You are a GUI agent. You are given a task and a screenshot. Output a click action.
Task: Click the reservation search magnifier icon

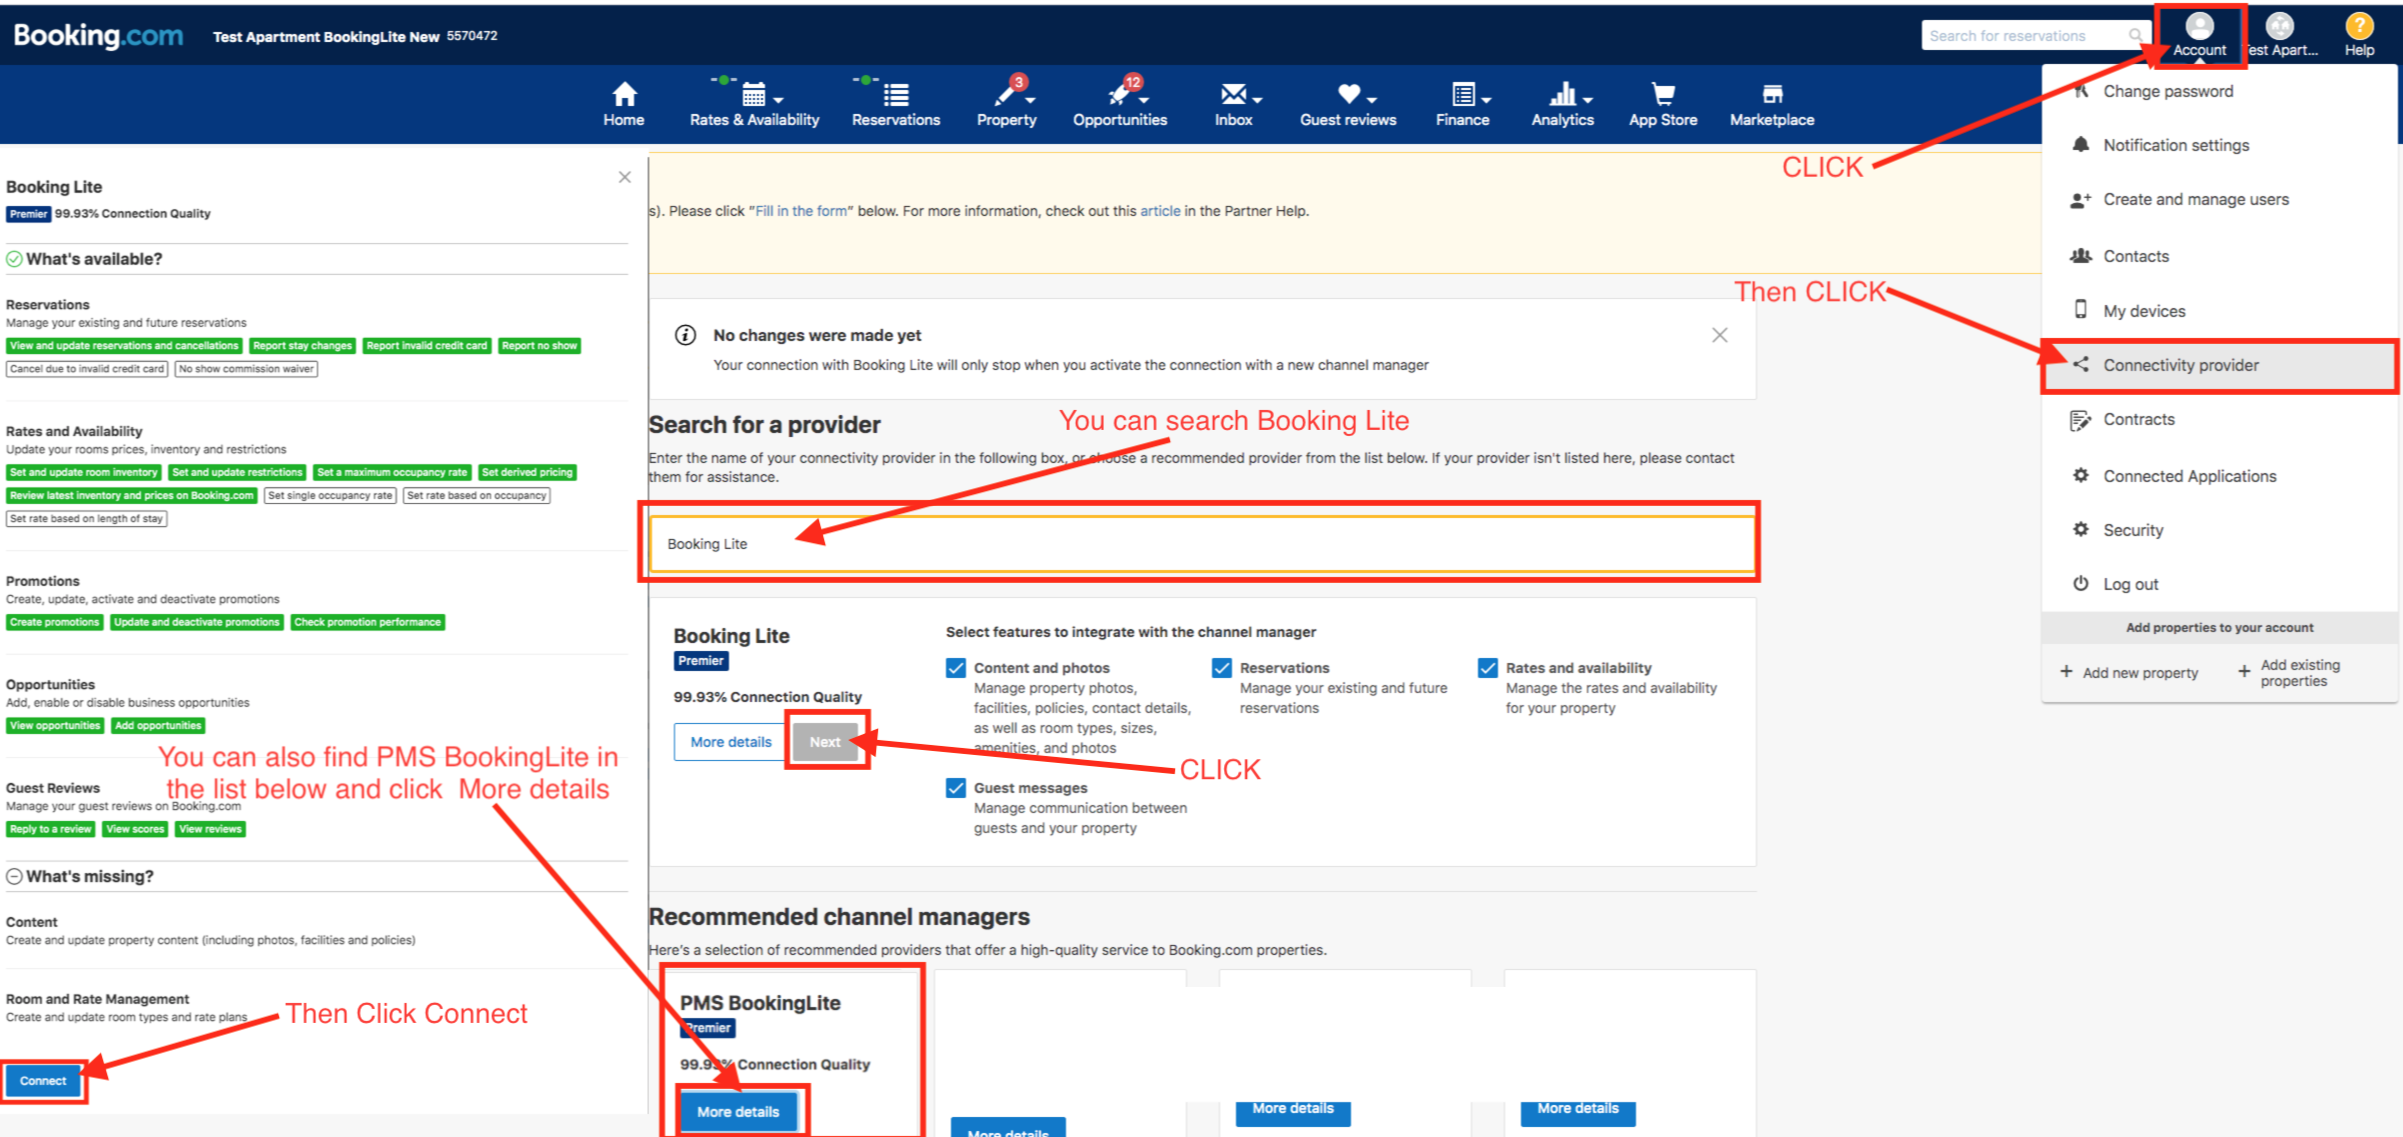(x=2135, y=35)
